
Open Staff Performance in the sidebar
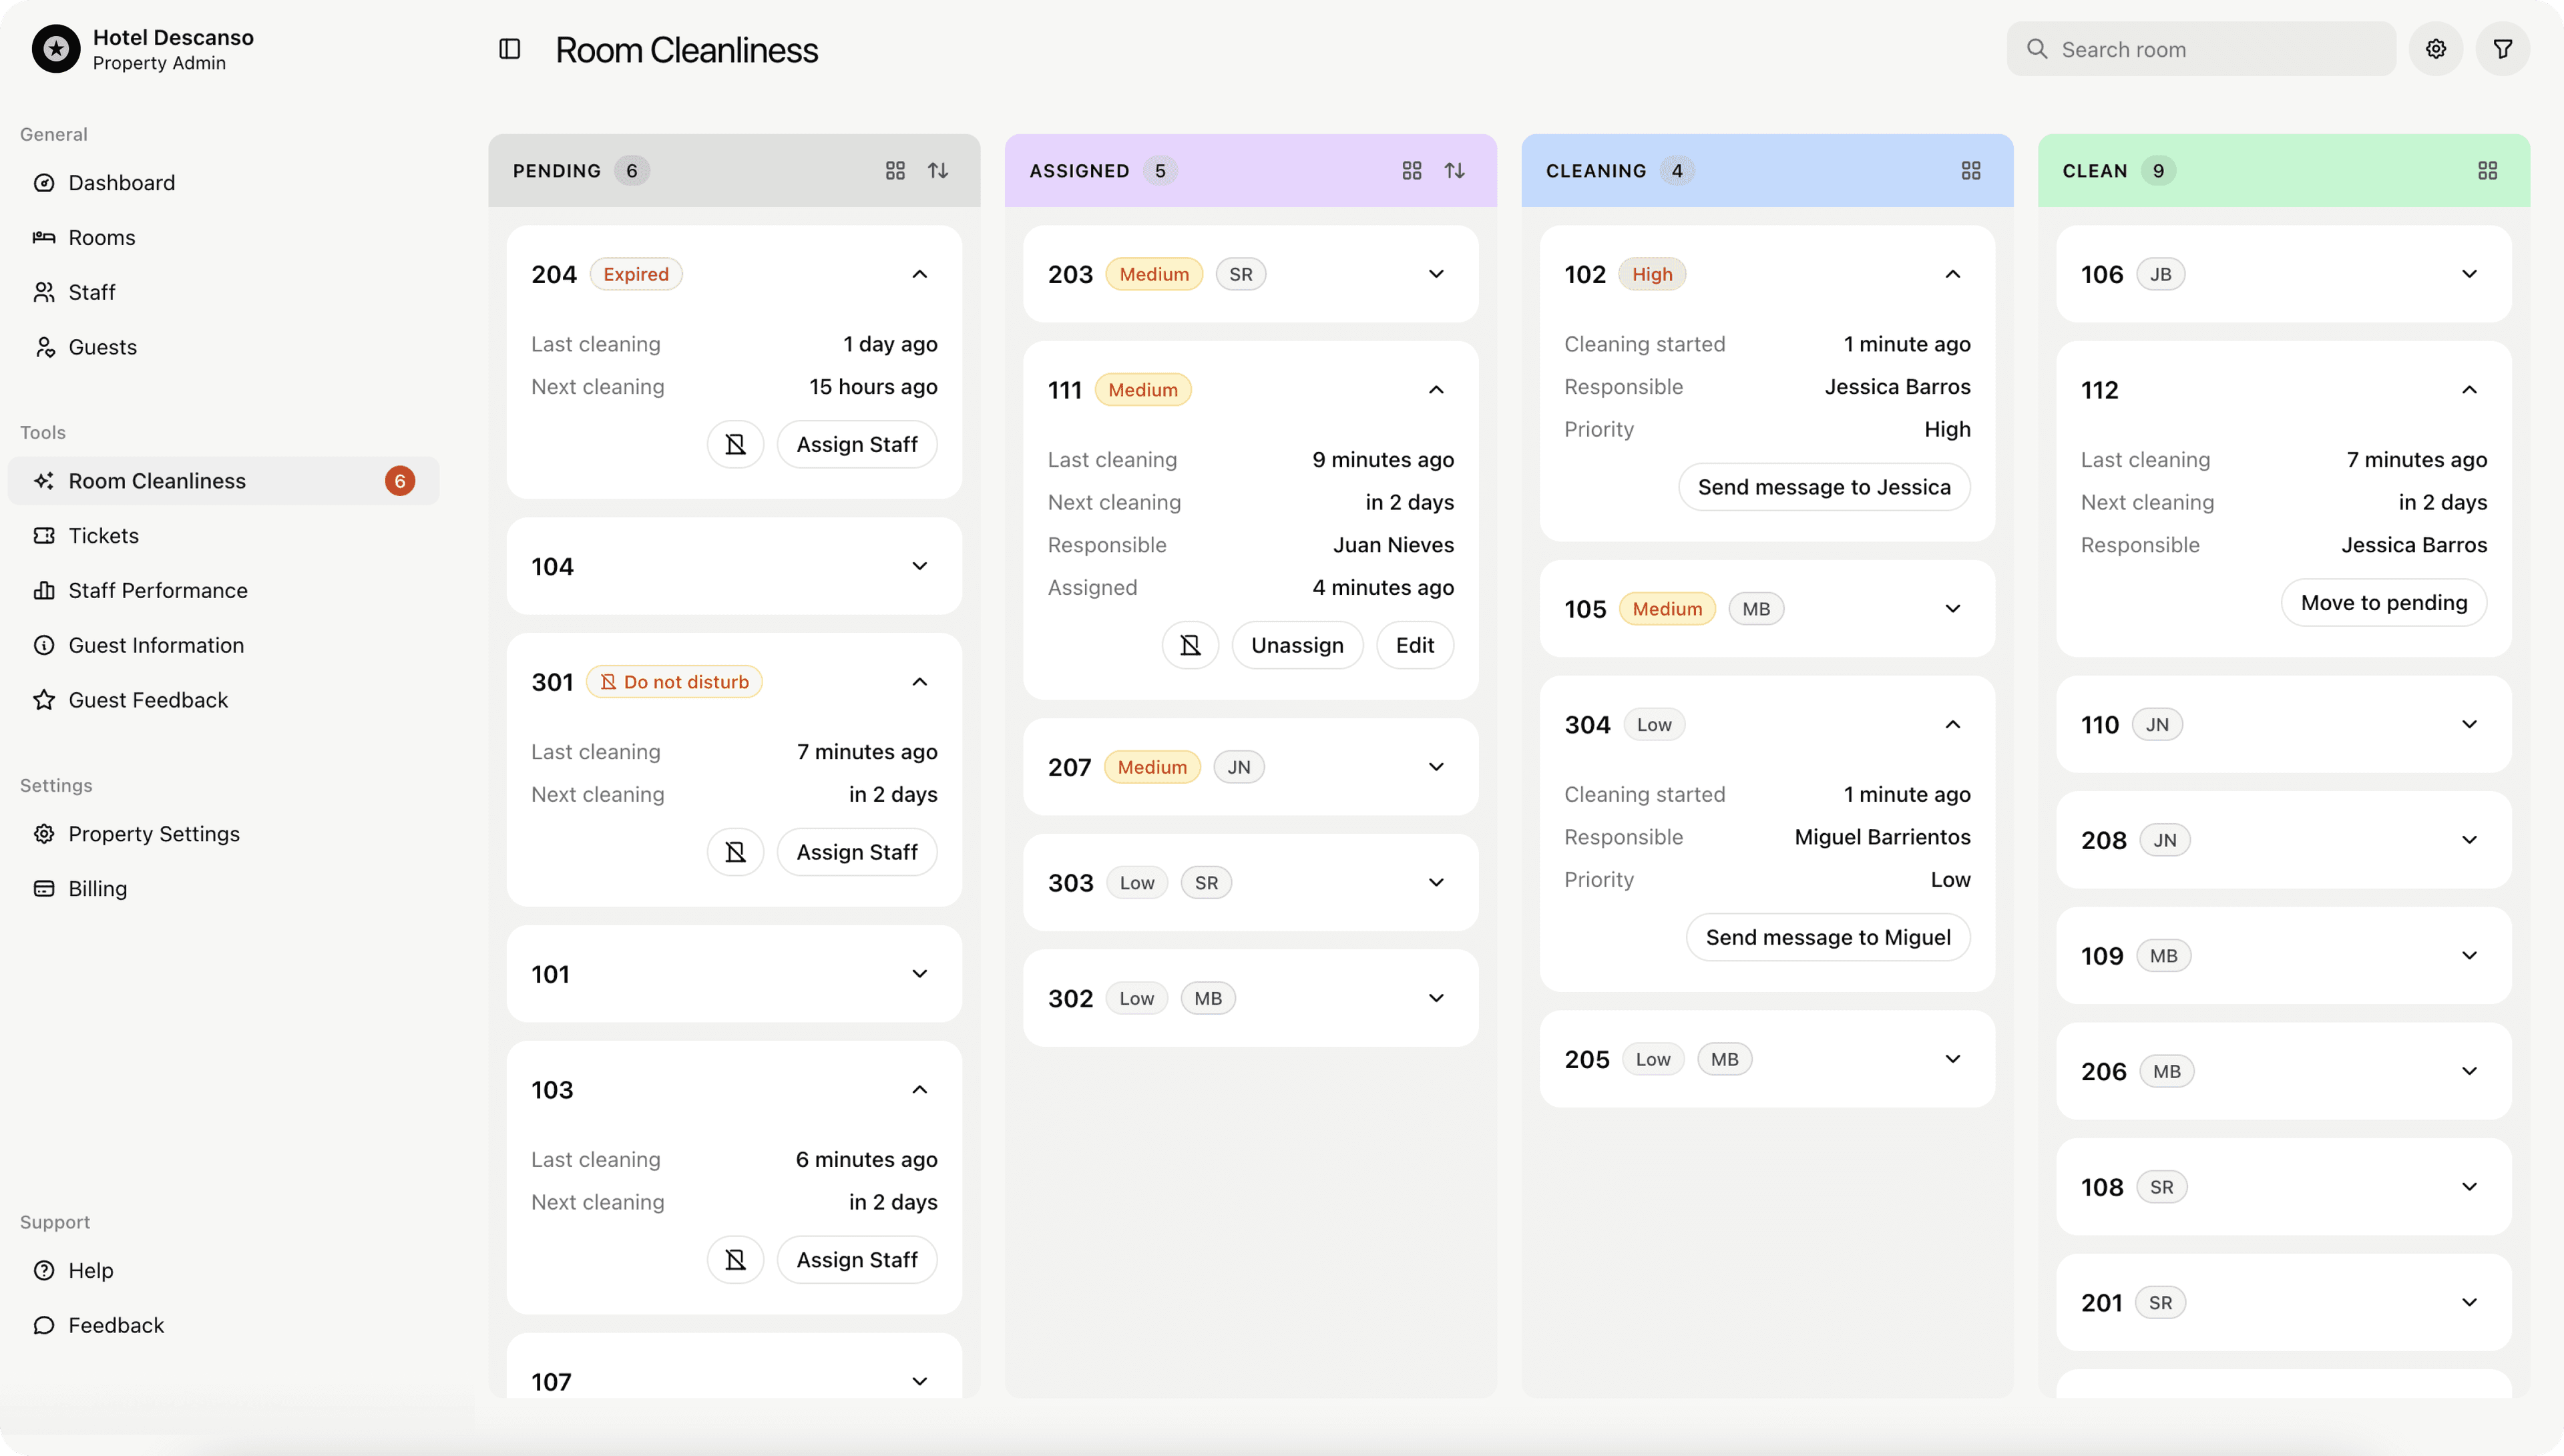coord(157,590)
